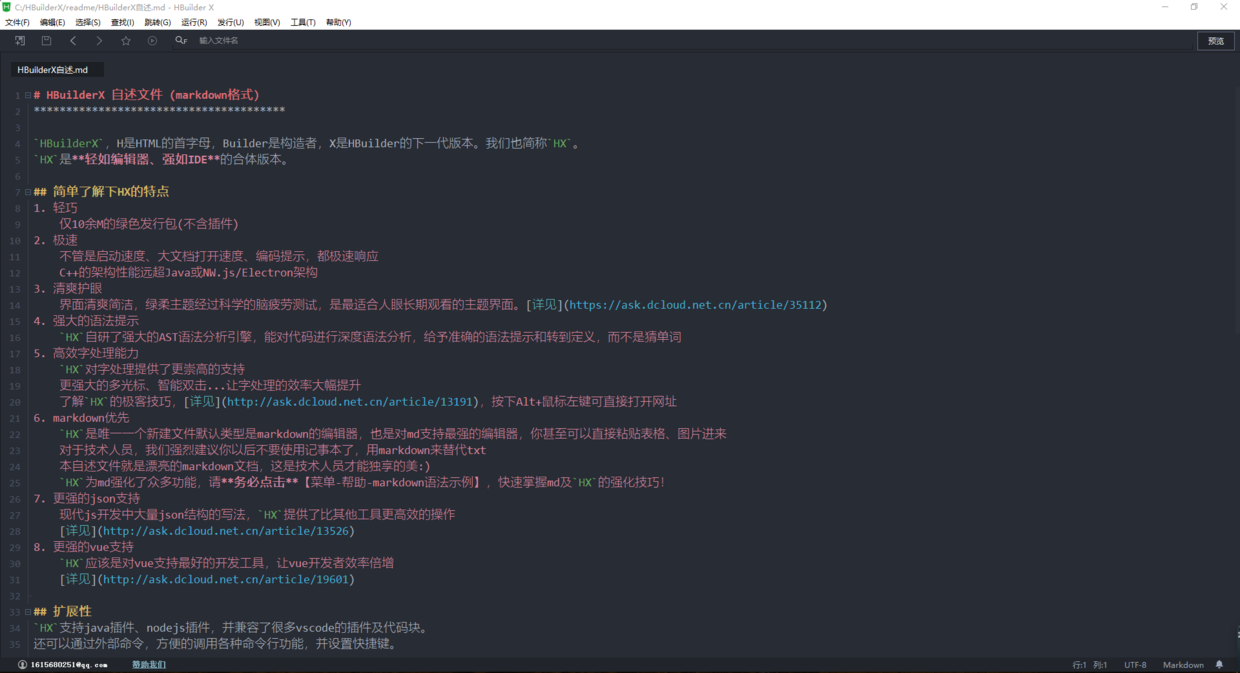Click the 行:1 列:1 position indicator

click(x=1090, y=665)
